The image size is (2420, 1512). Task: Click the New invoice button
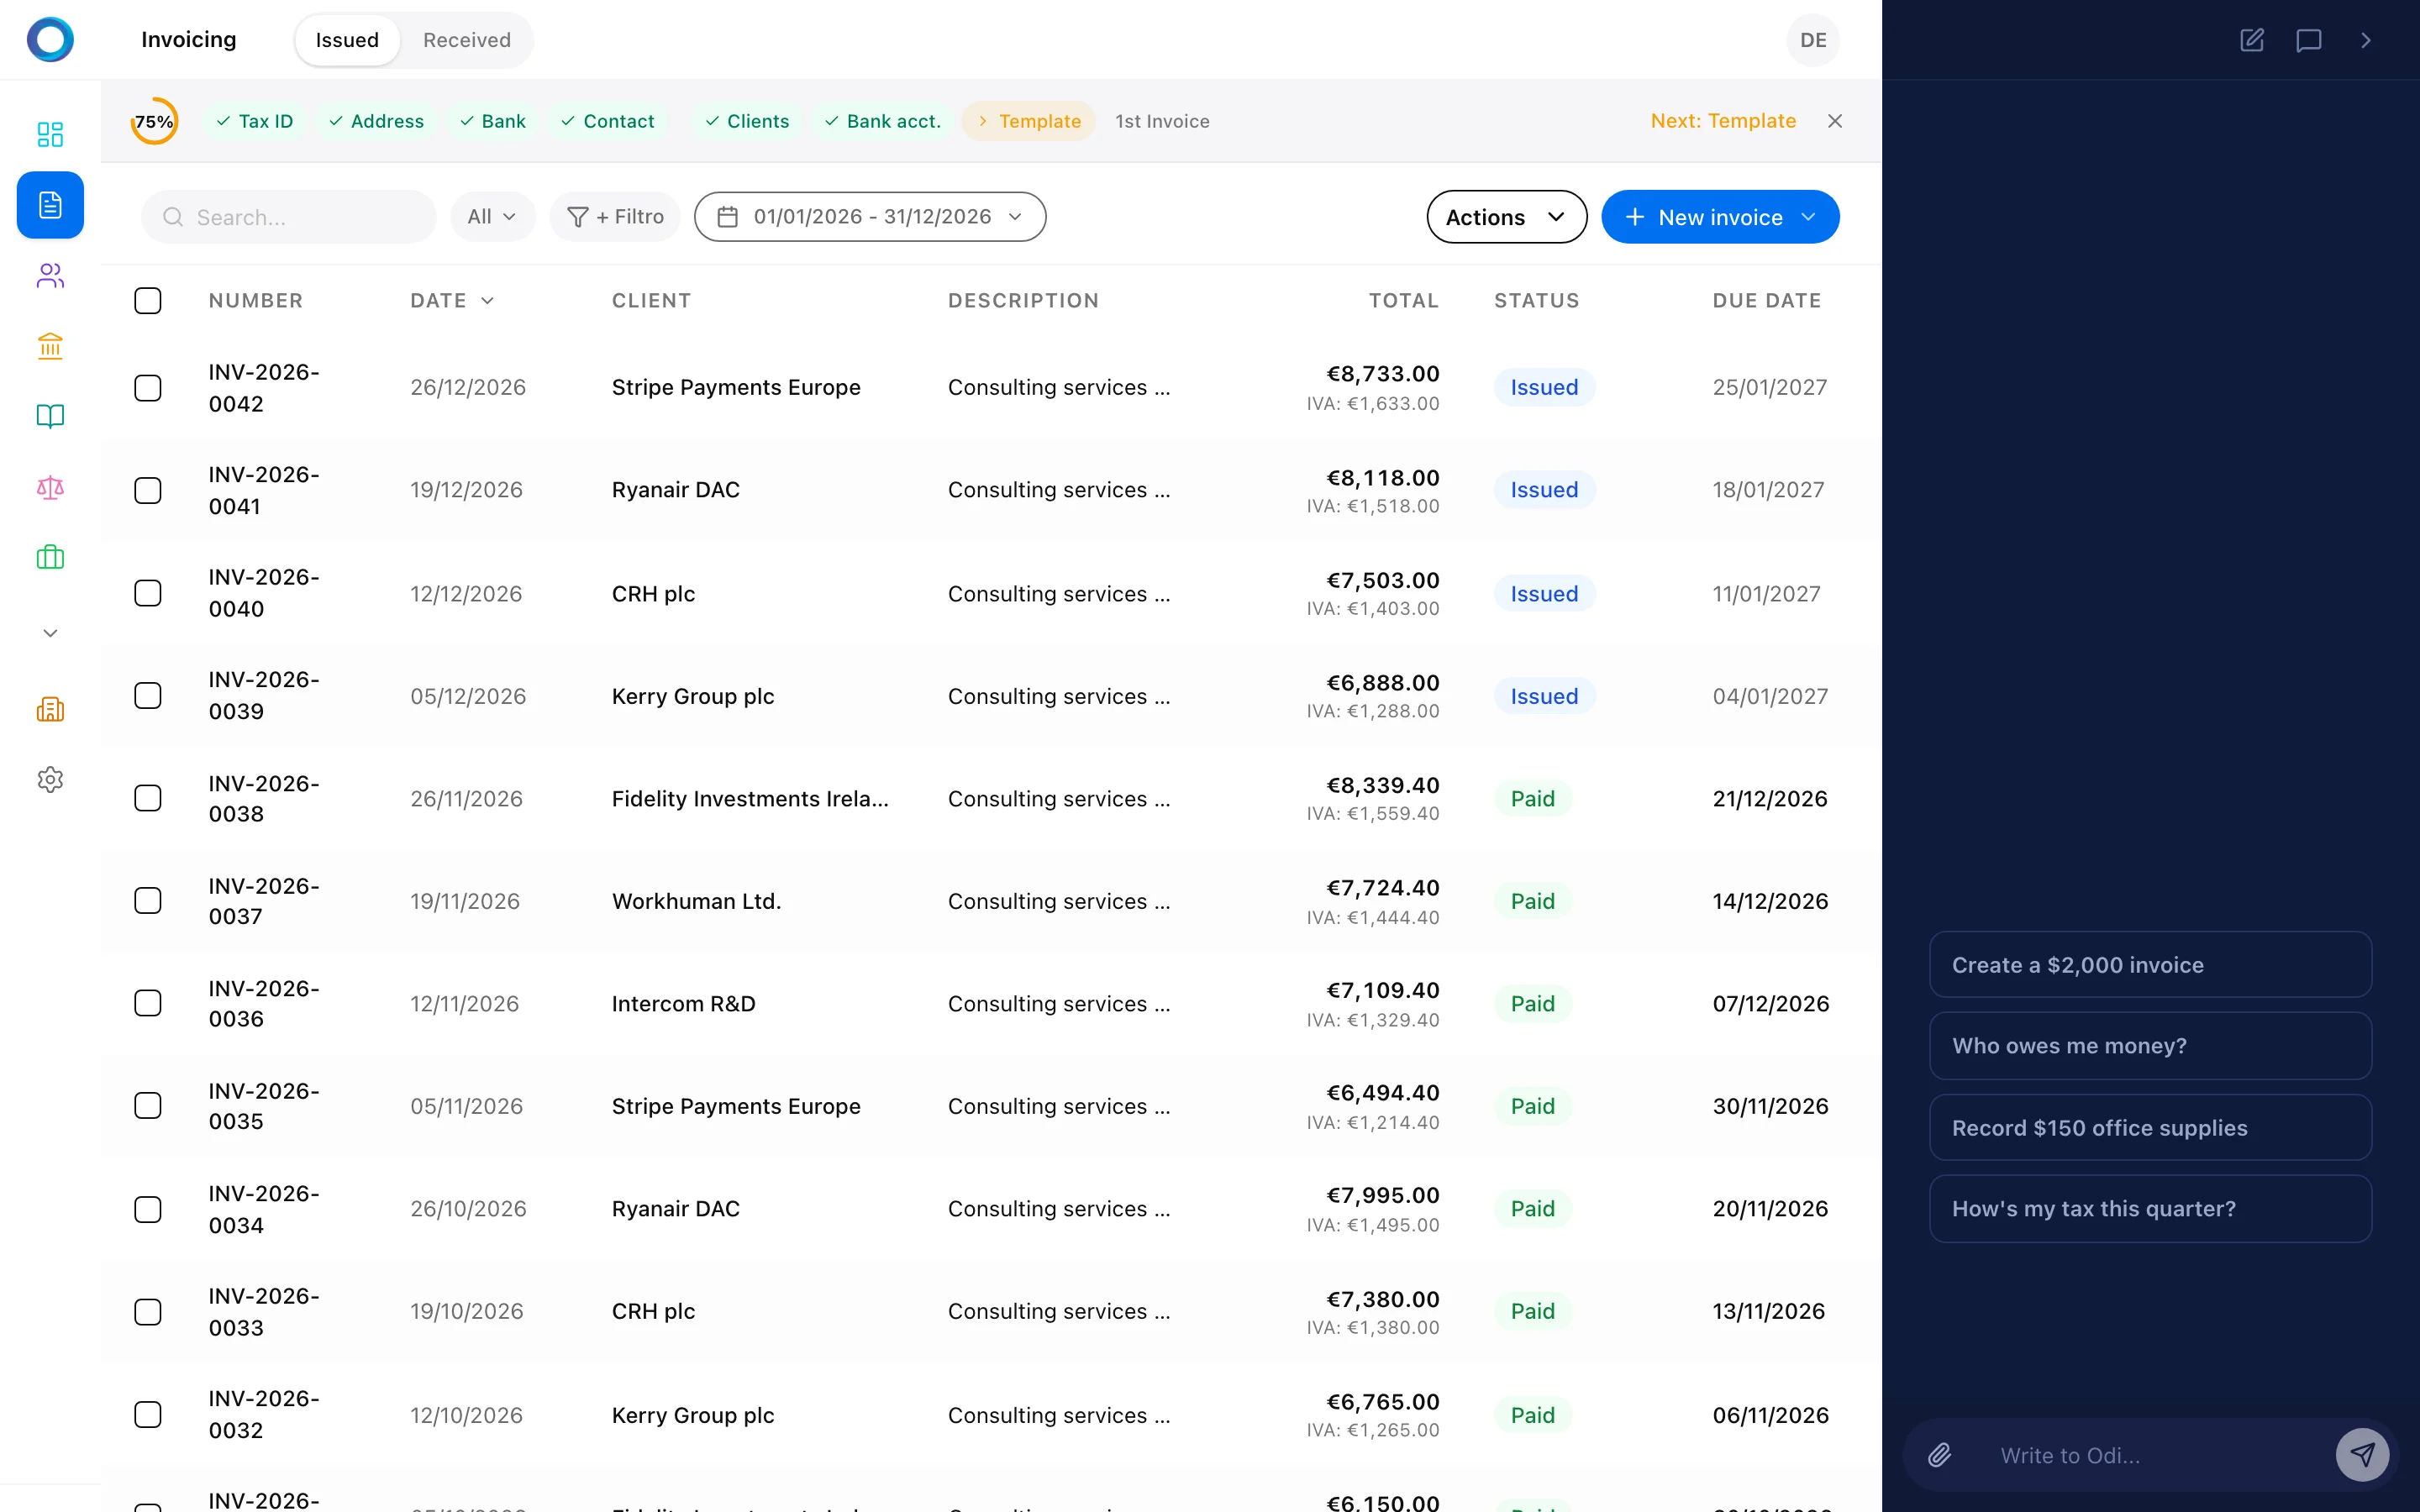click(1719, 216)
